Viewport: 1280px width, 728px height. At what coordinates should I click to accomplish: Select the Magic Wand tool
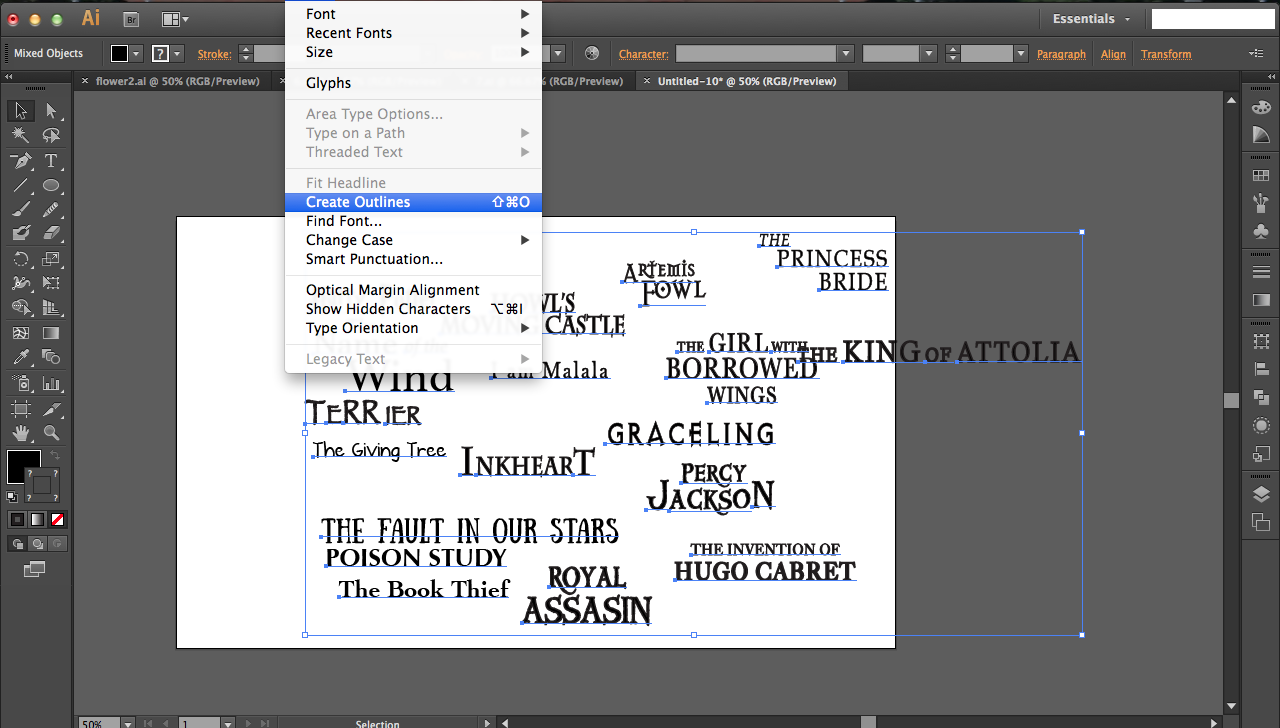21,135
